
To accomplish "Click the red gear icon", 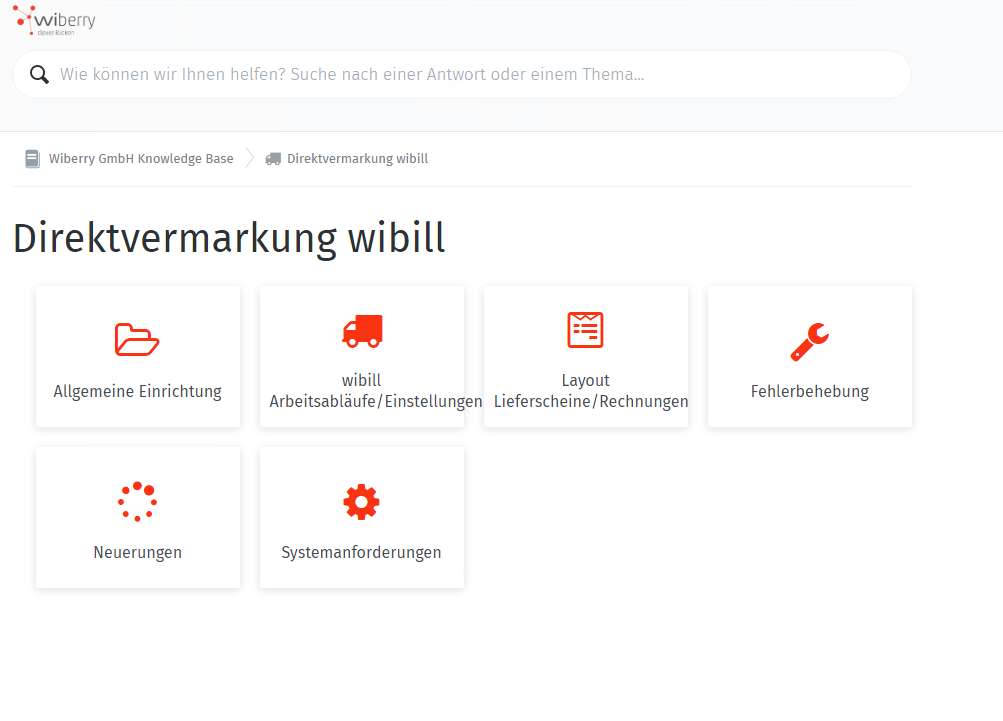I will coord(361,502).
